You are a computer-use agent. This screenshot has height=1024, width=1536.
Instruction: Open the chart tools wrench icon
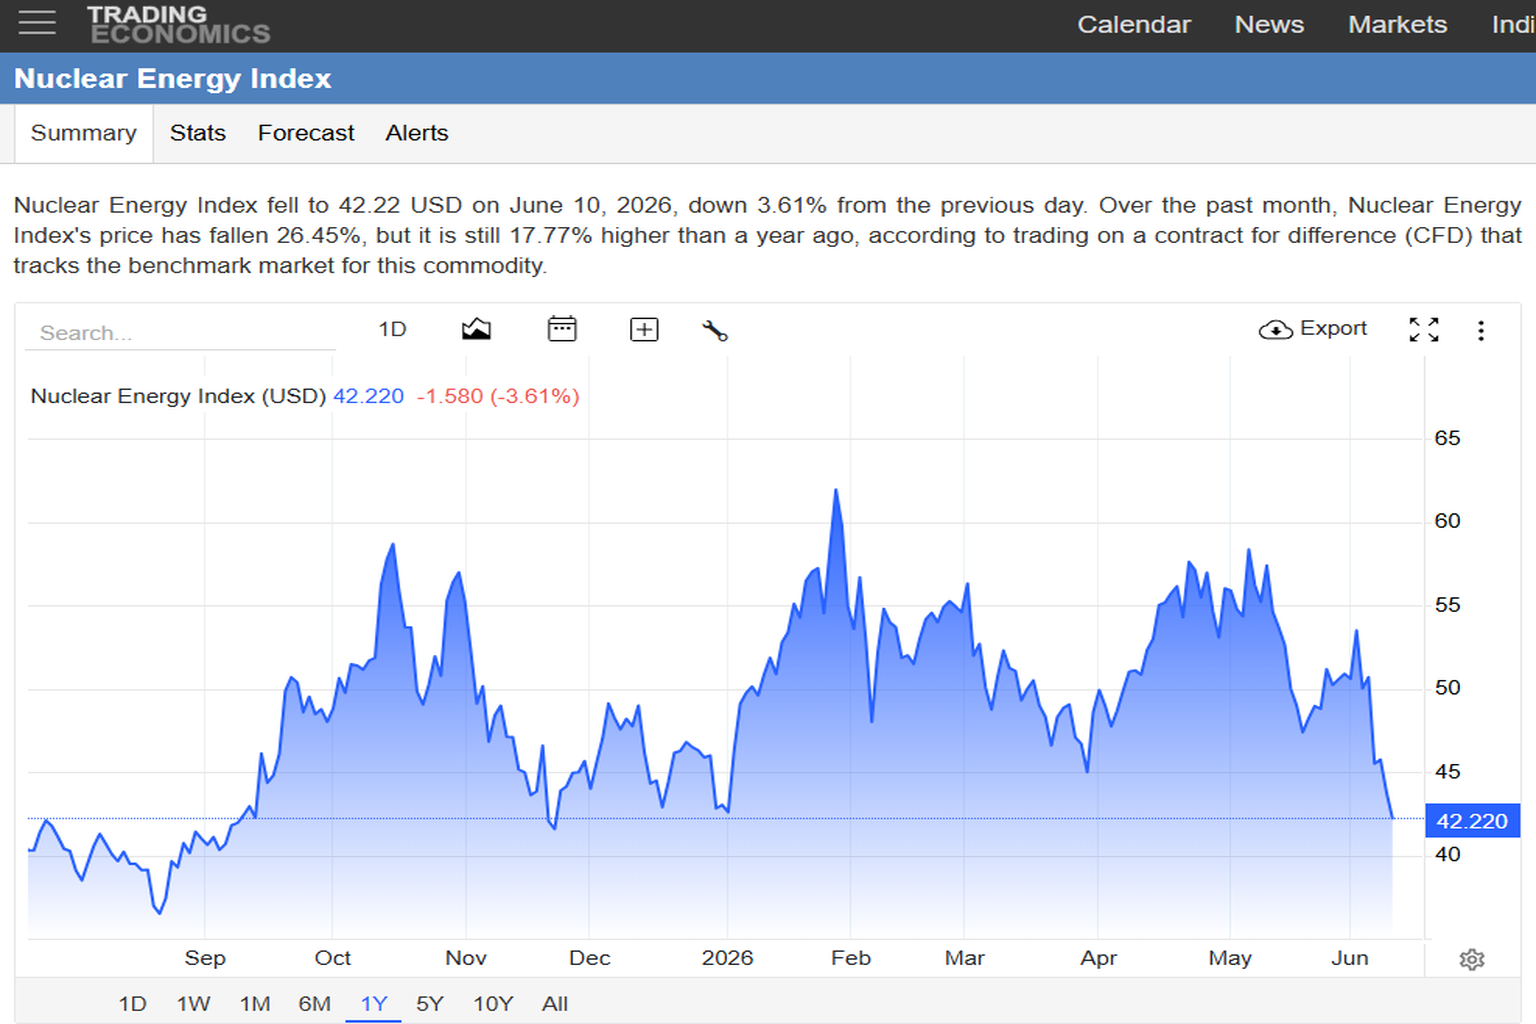(715, 330)
